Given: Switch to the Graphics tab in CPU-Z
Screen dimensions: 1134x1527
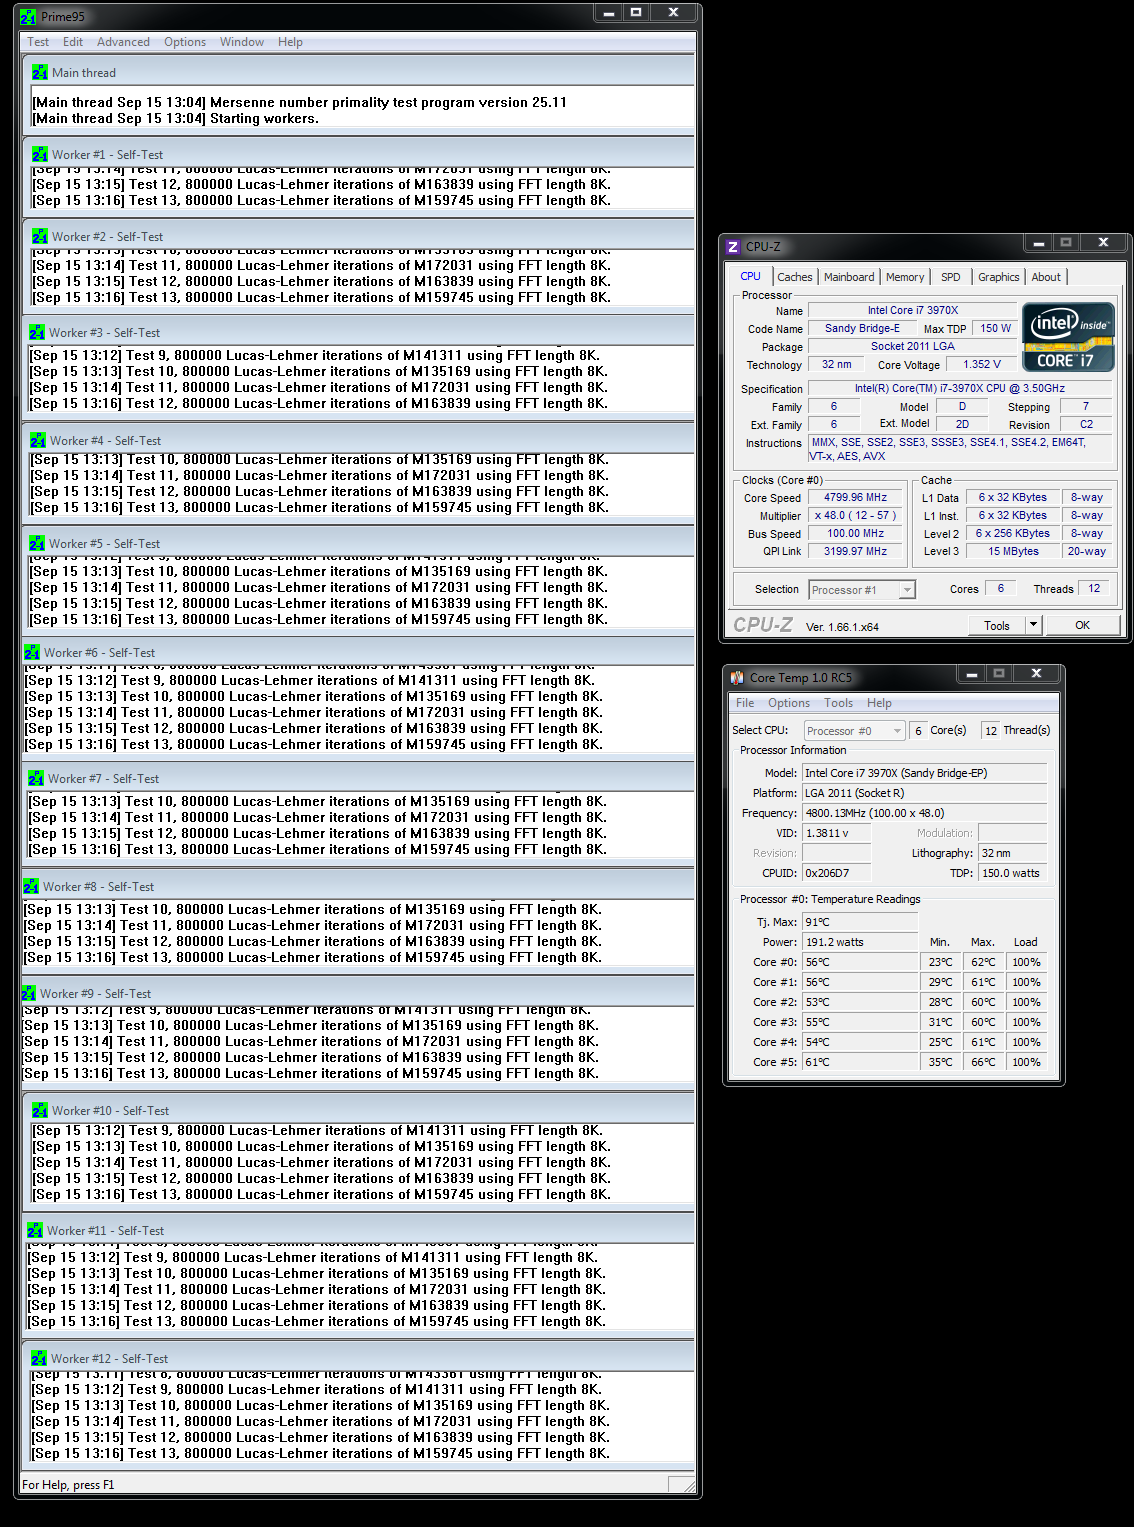Looking at the screenshot, I should point(999,277).
